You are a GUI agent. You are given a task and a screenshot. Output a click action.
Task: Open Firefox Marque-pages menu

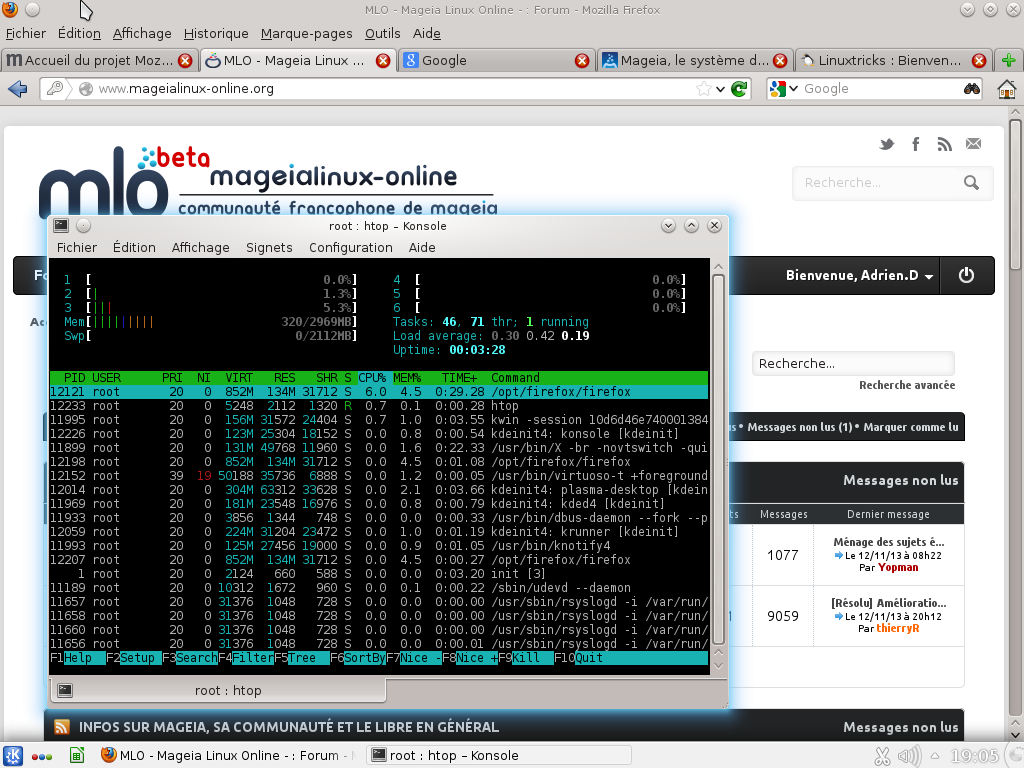click(x=306, y=33)
